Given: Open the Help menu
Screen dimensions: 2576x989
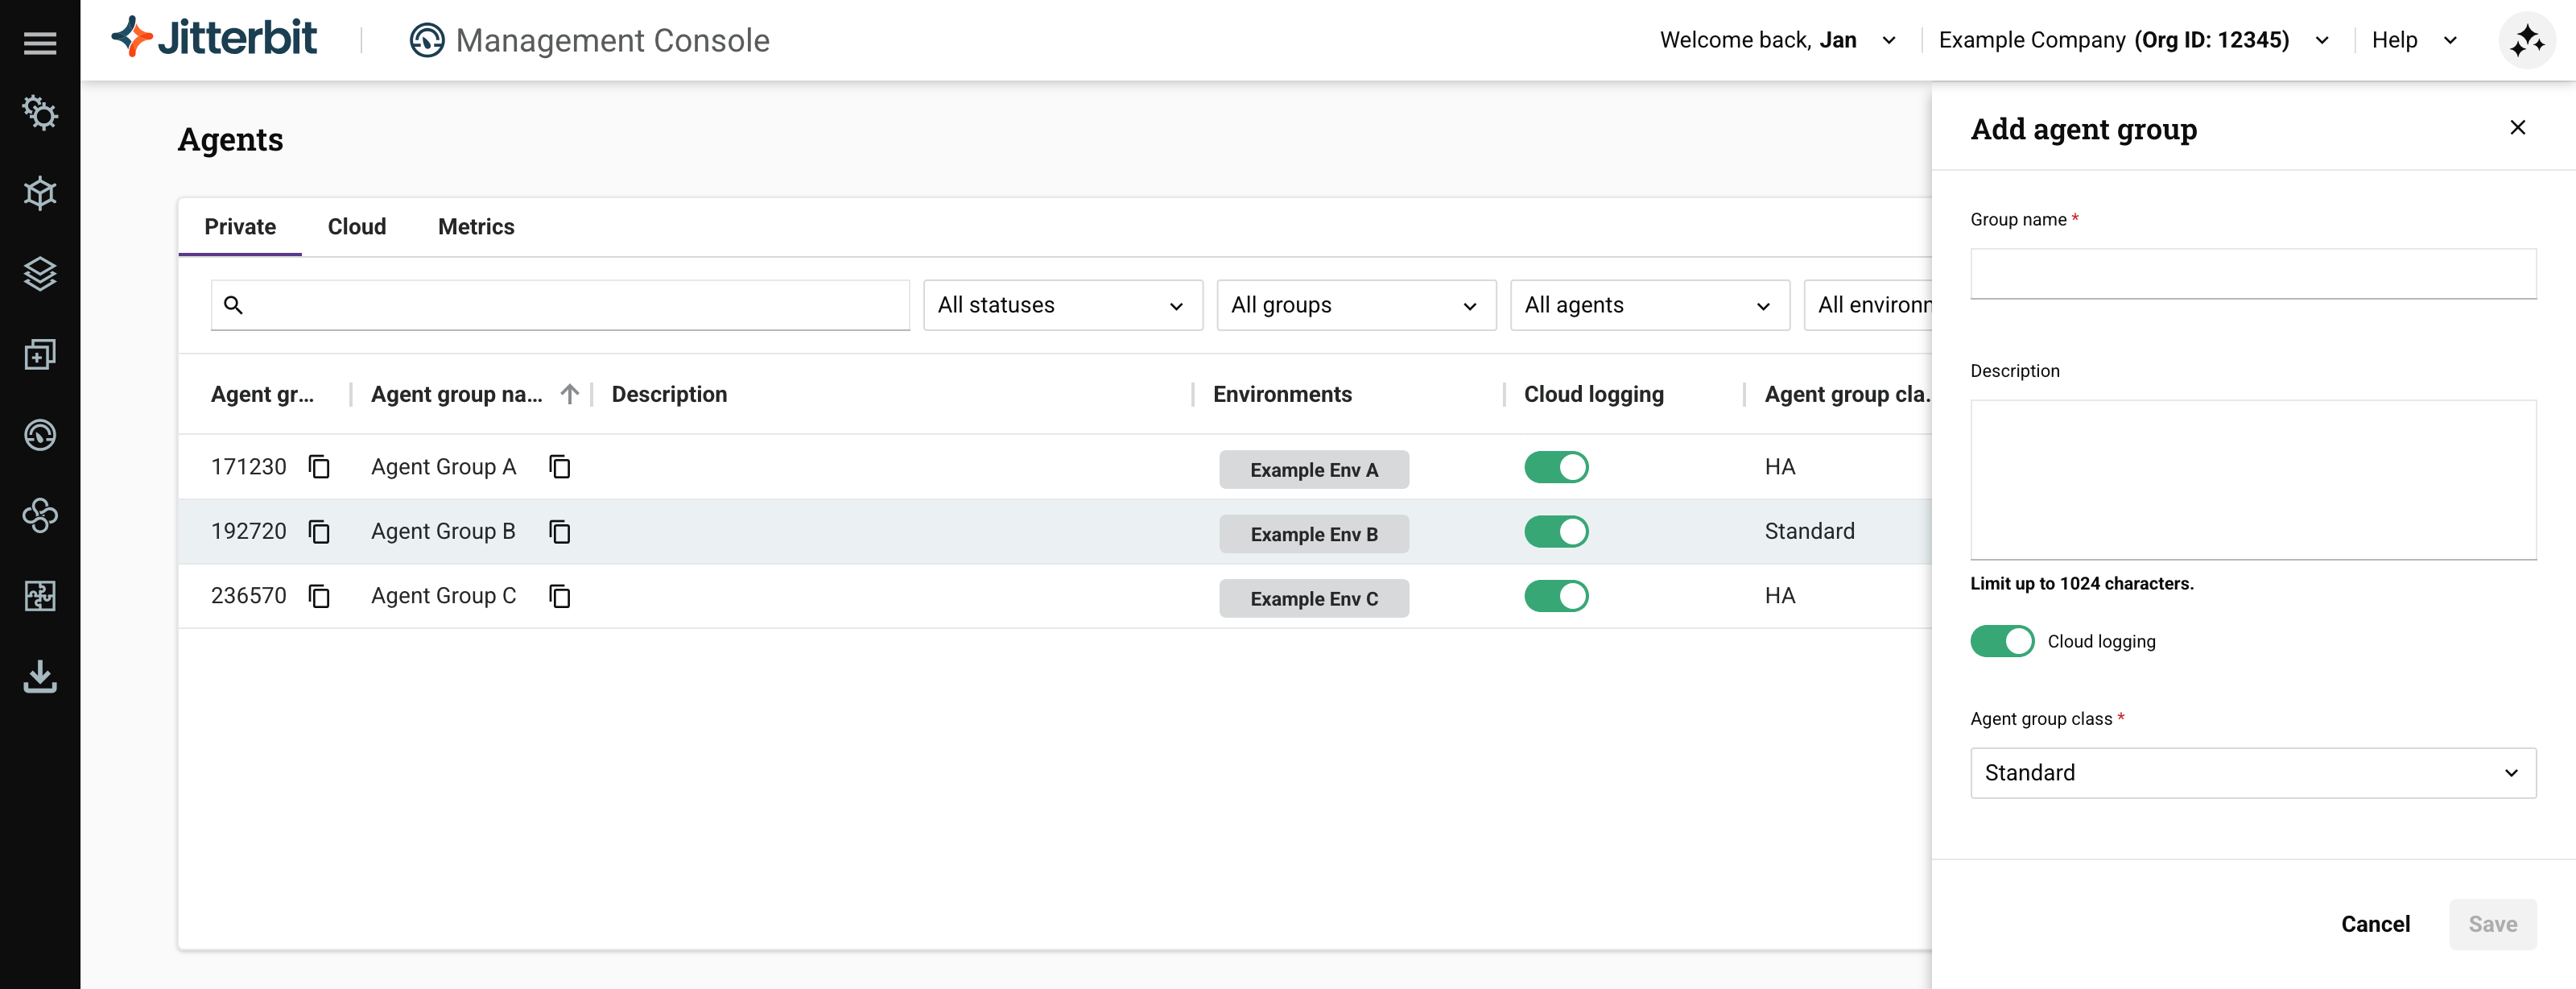Looking at the screenshot, I should click(x=2413, y=40).
